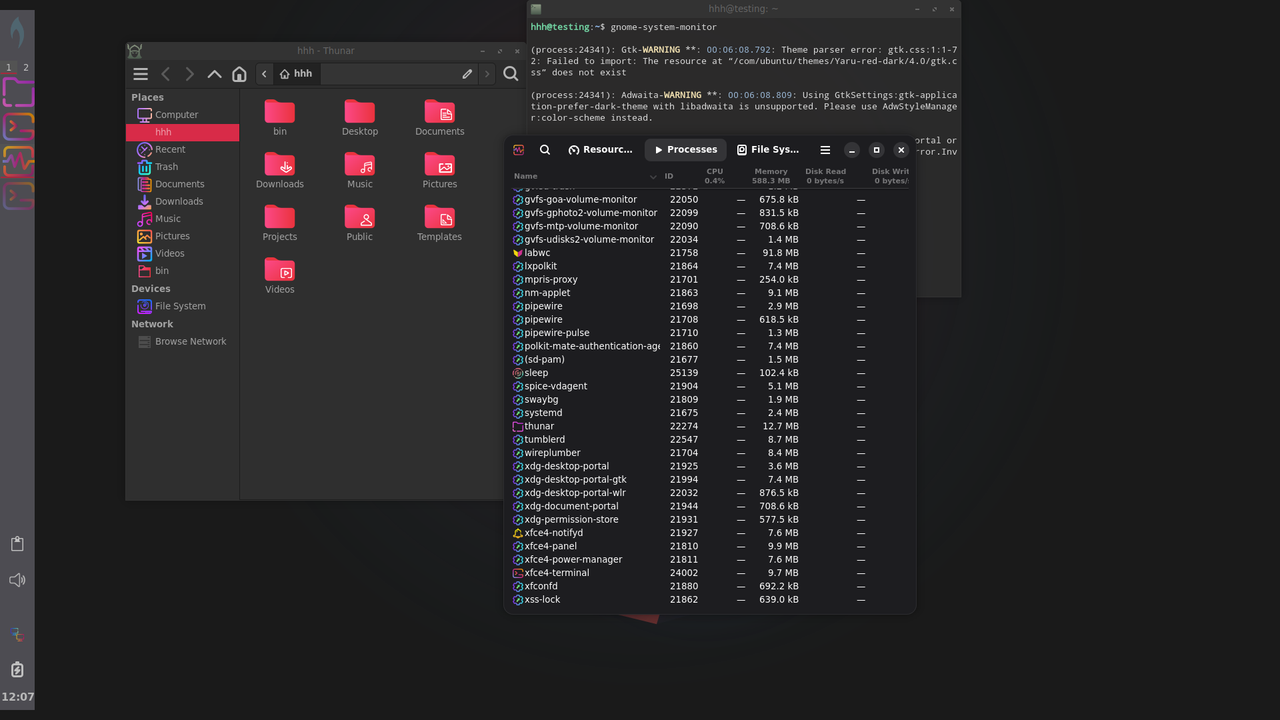
Task: Focus System Monitor from panel taskbar
Action: [x=18, y=162]
